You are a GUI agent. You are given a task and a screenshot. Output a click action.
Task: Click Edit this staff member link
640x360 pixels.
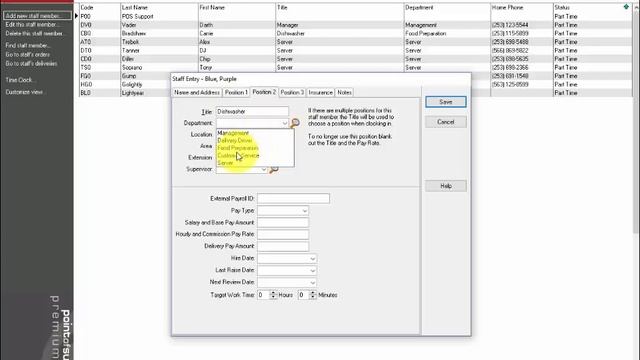(x=32, y=24)
